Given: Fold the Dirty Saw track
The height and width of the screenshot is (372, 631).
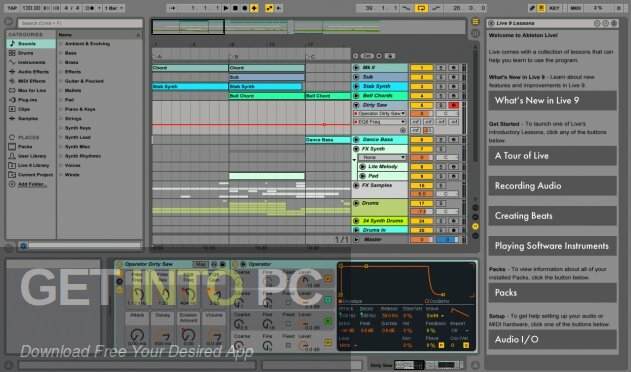Looking at the screenshot, I should [356, 105].
